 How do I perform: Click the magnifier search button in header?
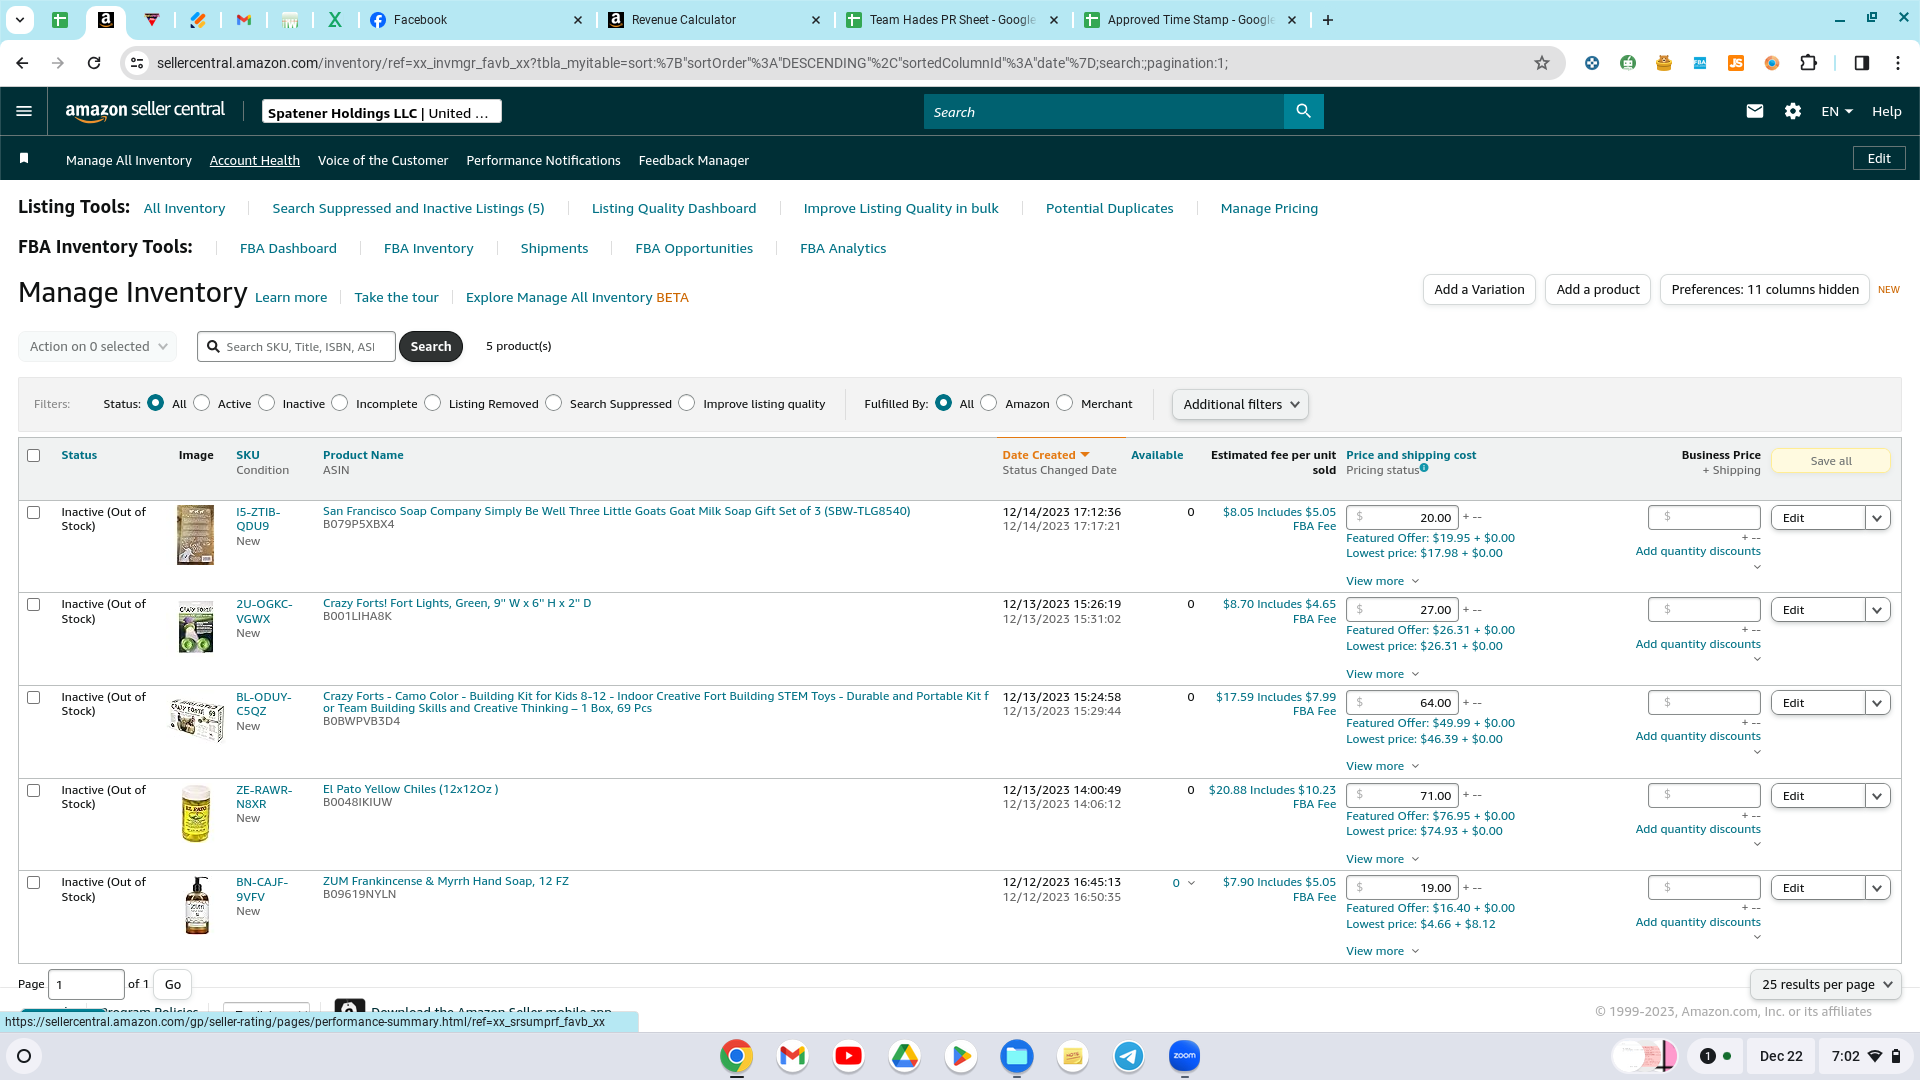[x=1303, y=112]
